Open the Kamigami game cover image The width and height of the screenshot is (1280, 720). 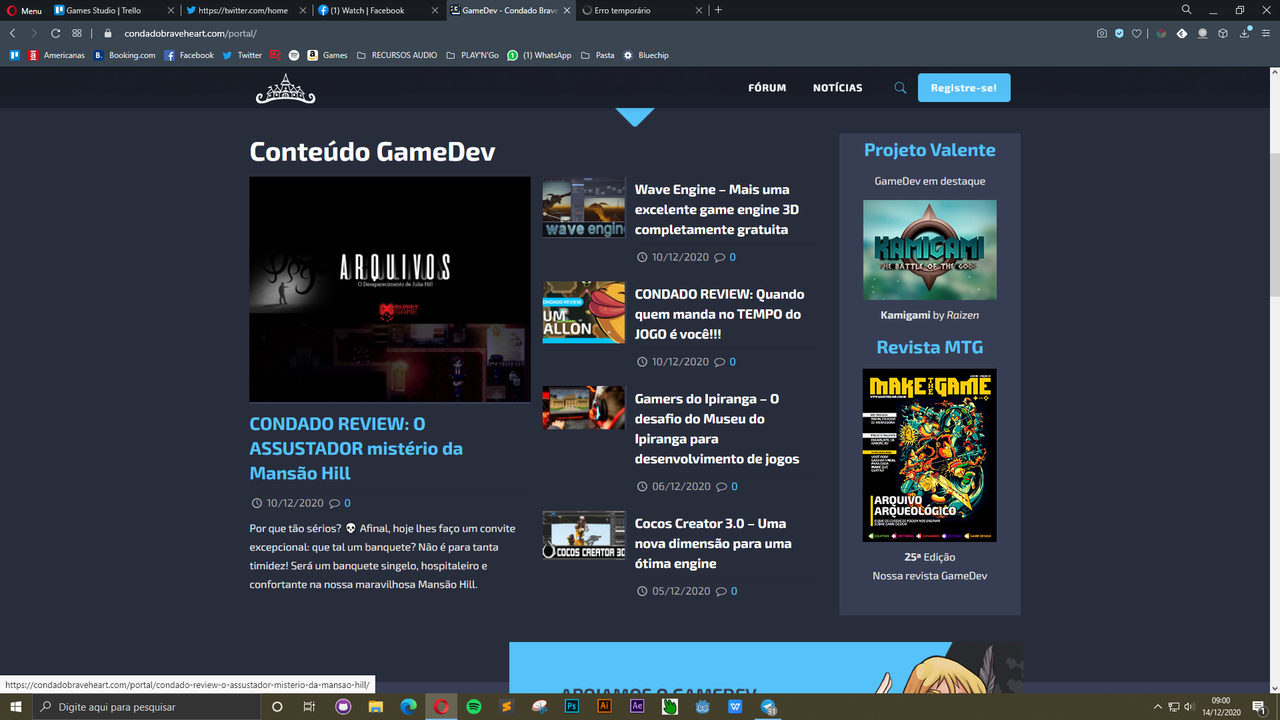(930, 250)
